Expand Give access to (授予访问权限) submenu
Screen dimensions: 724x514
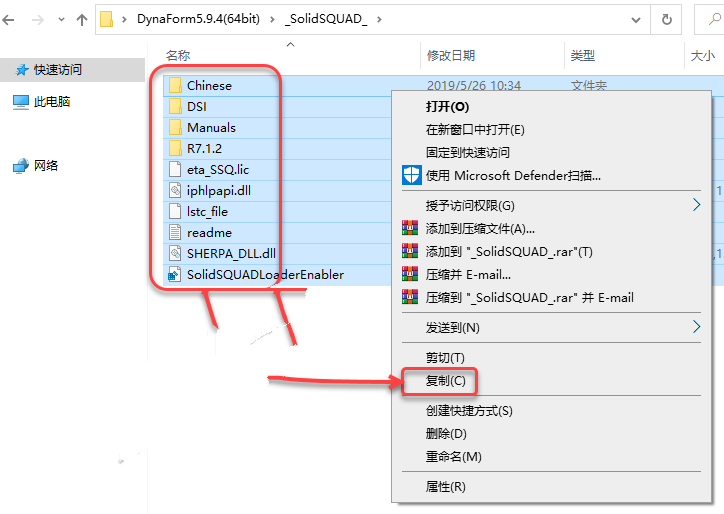pos(551,206)
